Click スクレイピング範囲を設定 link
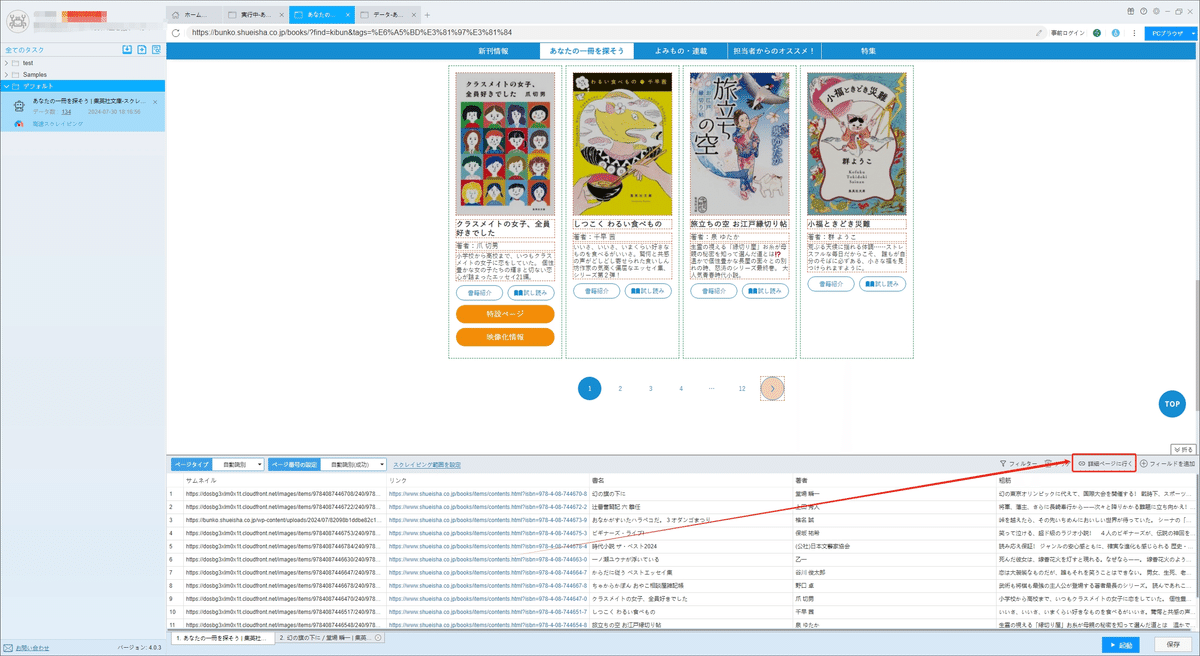Screen dimensions: 1200x656 [x=427, y=464]
